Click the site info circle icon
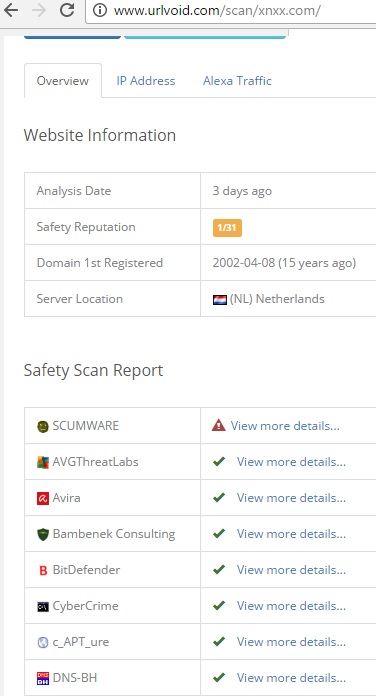The width and height of the screenshot is (376, 696). [x=100, y=10]
